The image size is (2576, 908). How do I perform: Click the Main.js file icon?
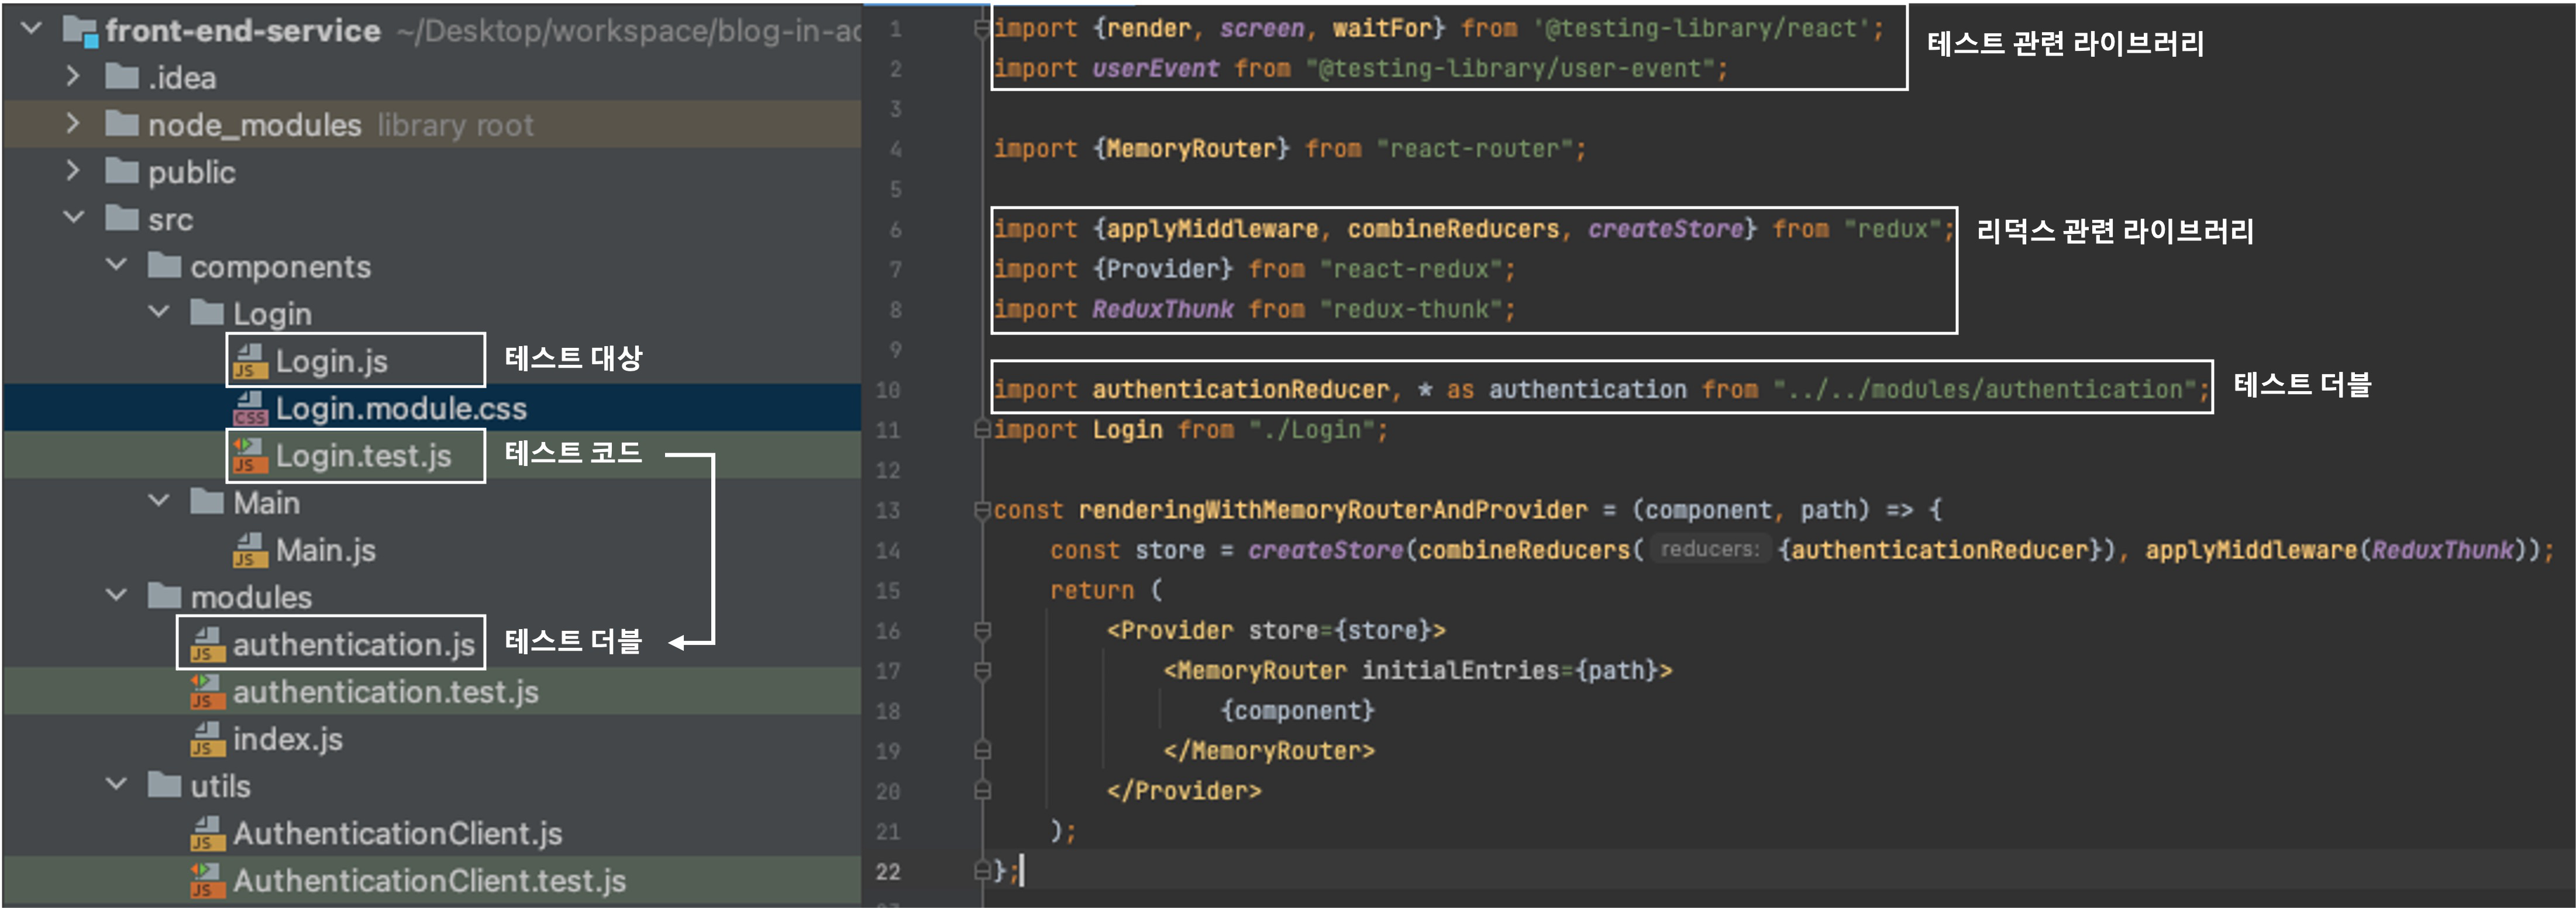(x=250, y=549)
